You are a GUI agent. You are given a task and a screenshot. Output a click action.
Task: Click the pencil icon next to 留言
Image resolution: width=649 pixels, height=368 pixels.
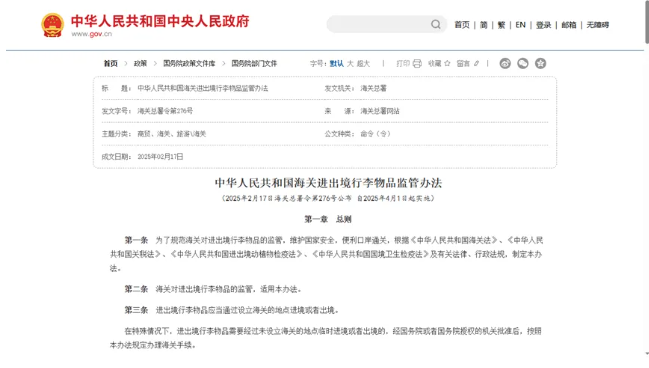(476, 63)
